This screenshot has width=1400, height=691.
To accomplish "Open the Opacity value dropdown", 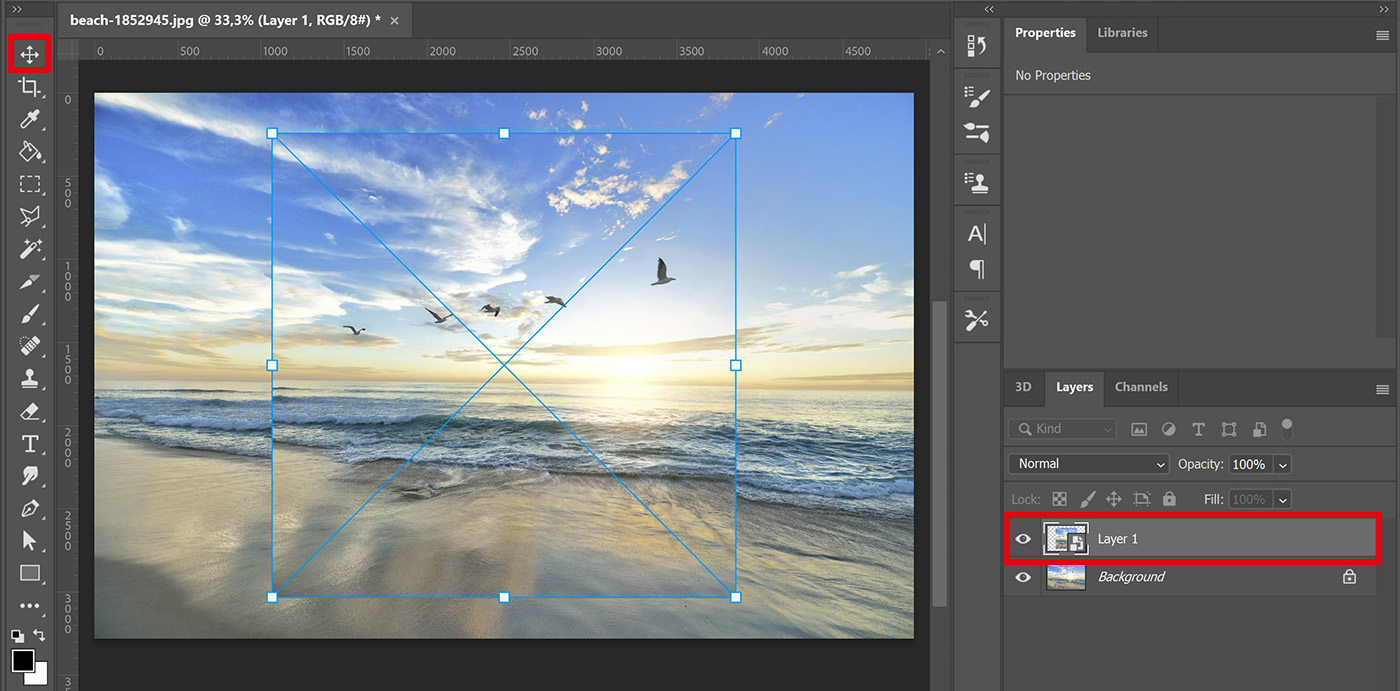I will tap(1282, 463).
